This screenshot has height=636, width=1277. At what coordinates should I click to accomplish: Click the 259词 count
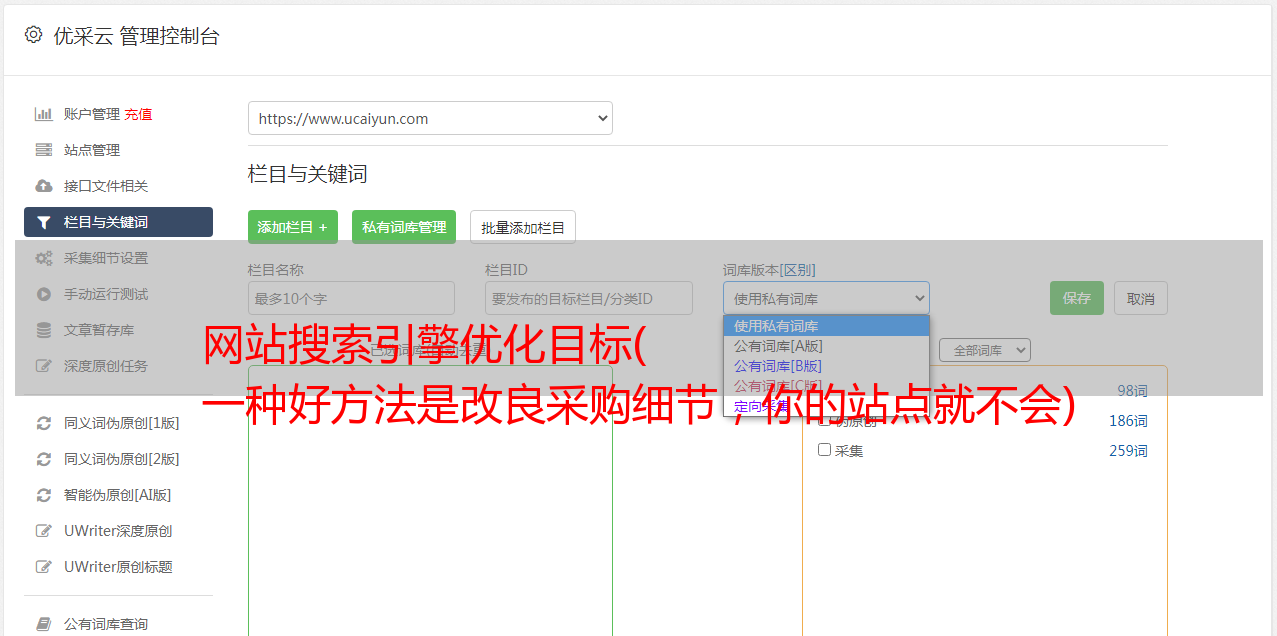(1128, 451)
